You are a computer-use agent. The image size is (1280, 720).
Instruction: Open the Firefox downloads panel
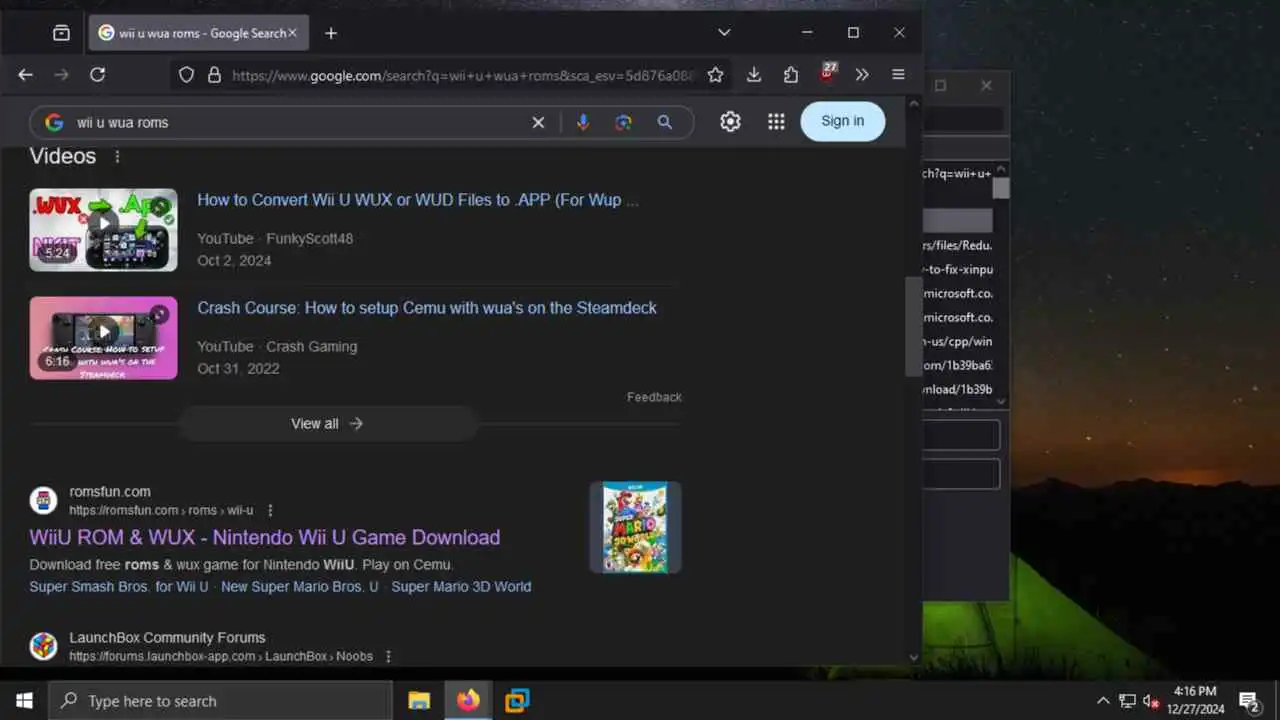click(x=754, y=75)
